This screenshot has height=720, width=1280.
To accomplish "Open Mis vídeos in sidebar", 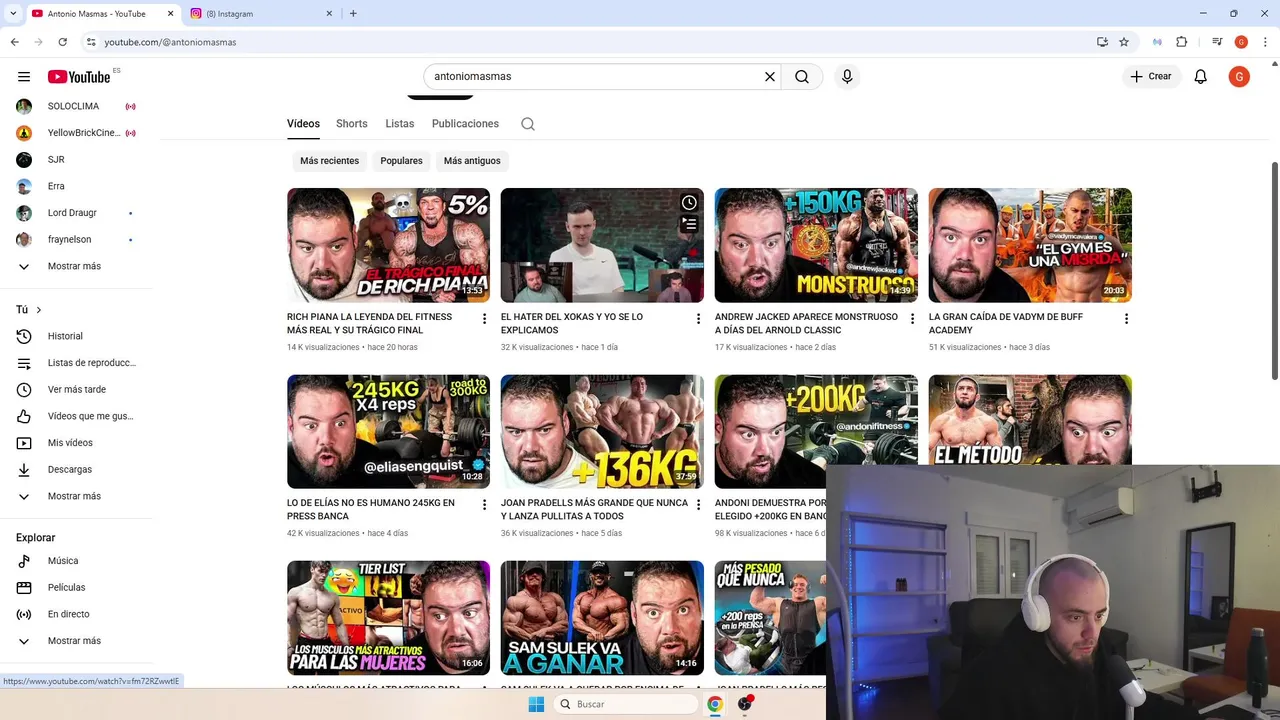I will (76, 443).
